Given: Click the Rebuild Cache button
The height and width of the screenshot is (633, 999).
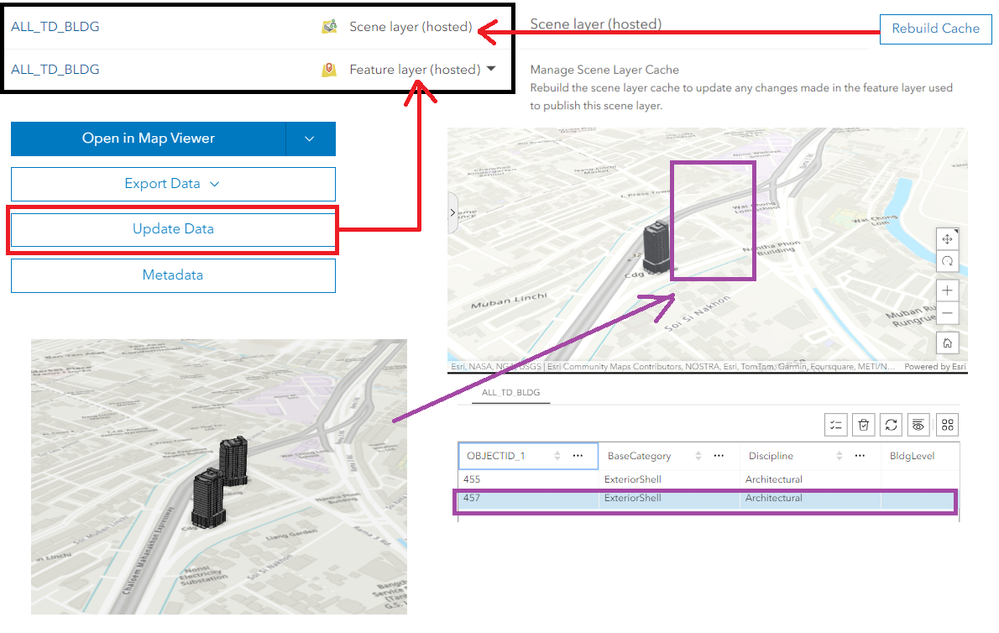Looking at the screenshot, I should pyautogui.click(x=935, y=29).
